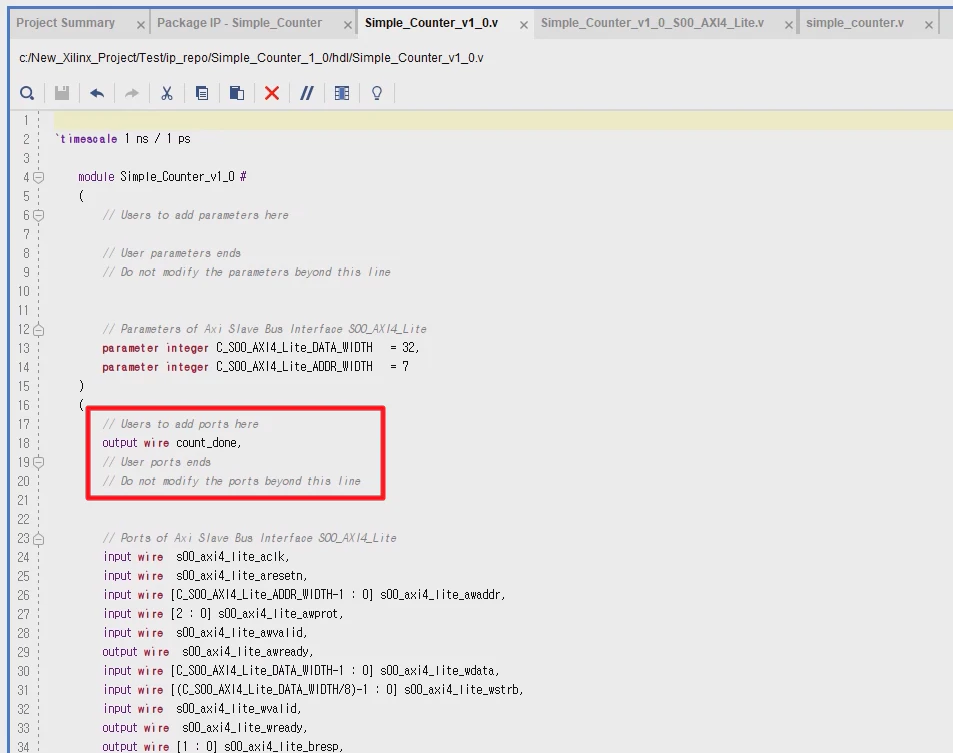The image size is (953, 753).
Task: Toggle line comments with the // icon
Action: (x=307, y=93)
